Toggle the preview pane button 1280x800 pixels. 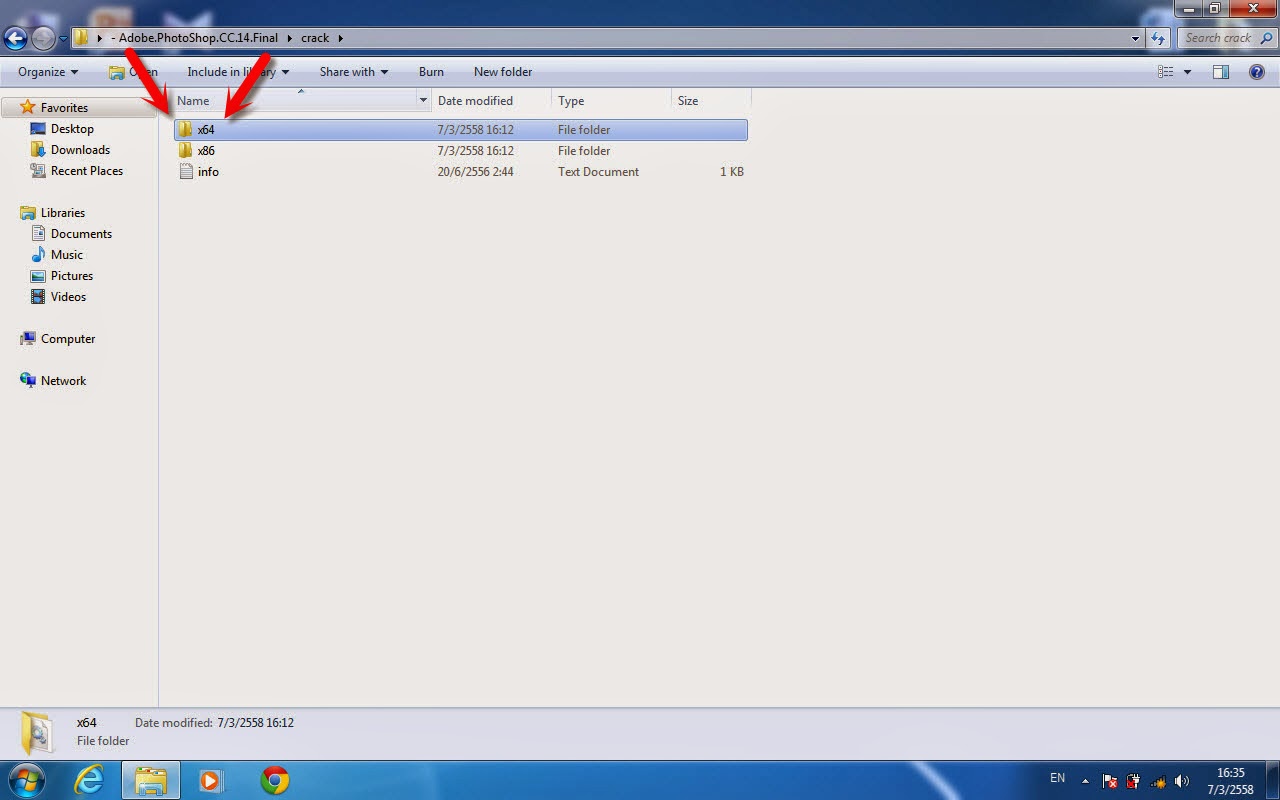coord(1220,72)
